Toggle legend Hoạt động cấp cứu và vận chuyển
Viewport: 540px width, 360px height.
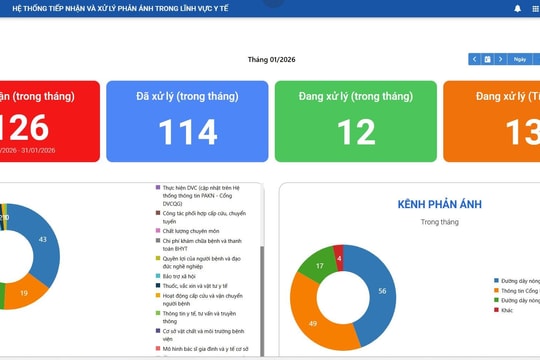point(200,300)
